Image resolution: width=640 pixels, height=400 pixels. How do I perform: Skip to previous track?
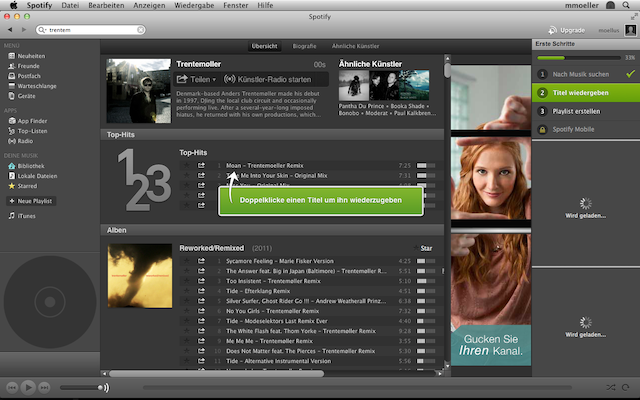click(x=12, y=387)
